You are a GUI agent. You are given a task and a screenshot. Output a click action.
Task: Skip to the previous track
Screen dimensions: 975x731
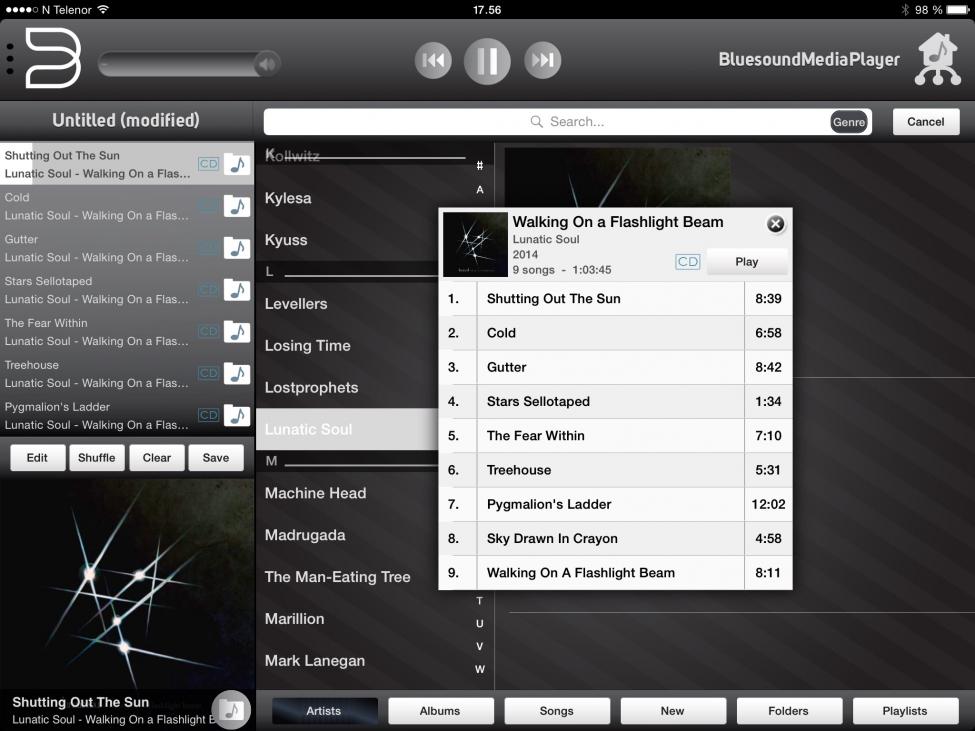click(x=433, y=60)
